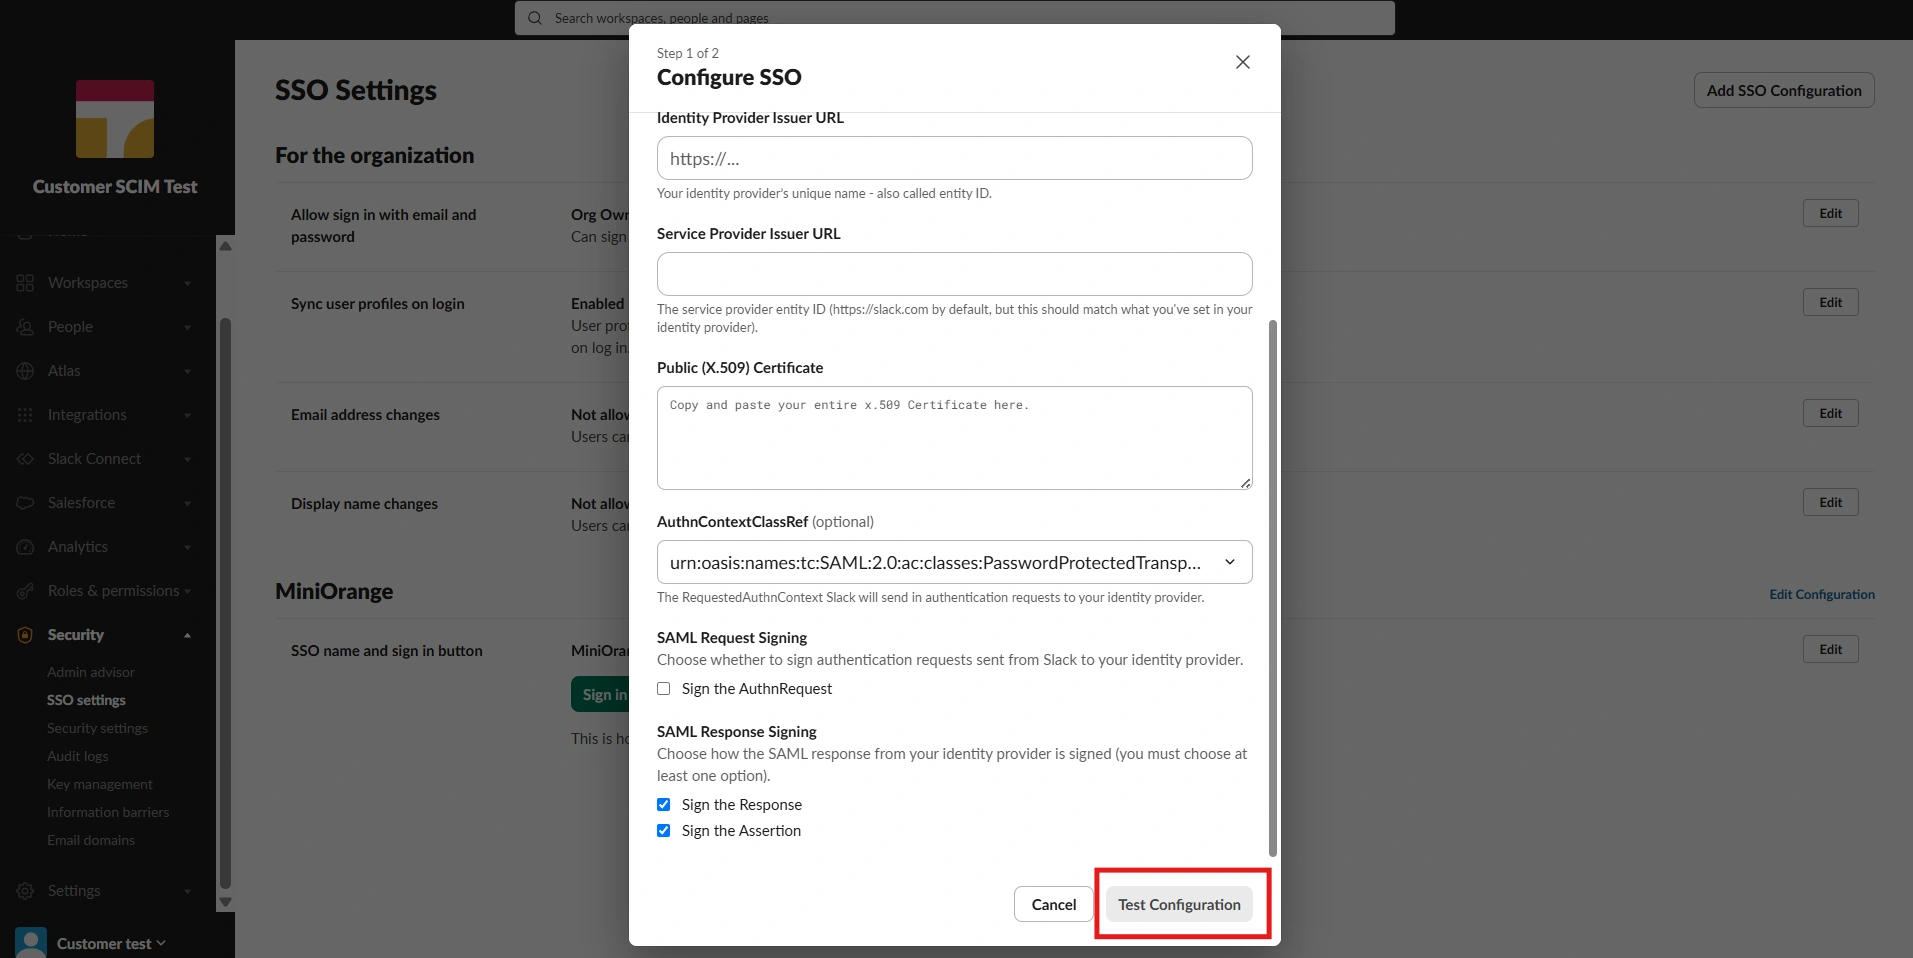Viewport: 1913px width, 958px height.
Task: Click the Atlas globe icon
Action: pos(25,371)
